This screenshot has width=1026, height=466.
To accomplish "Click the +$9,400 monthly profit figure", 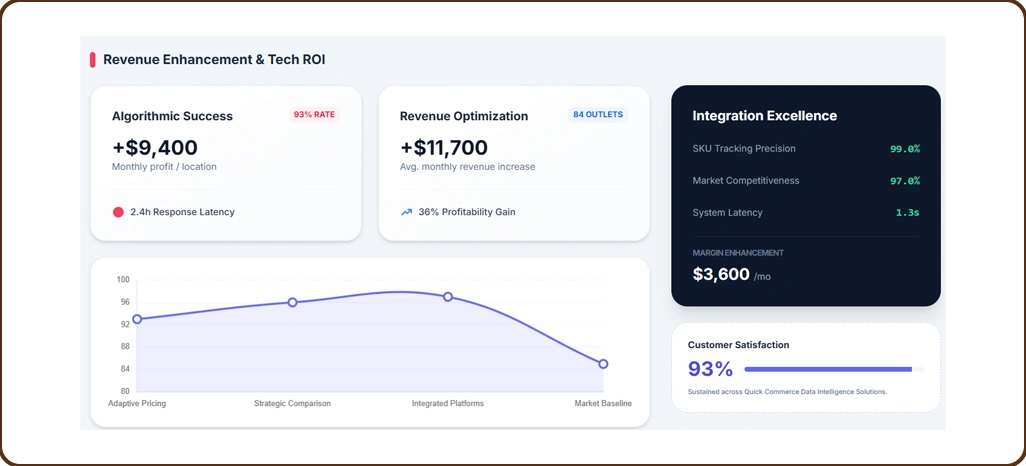I will click(155, 147).
